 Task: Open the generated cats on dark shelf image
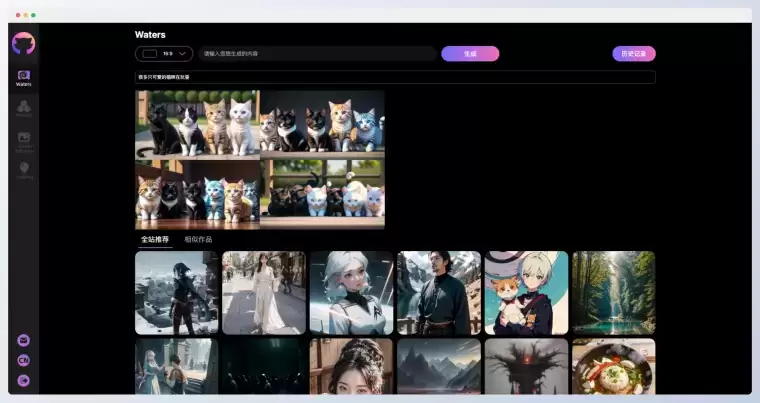322,125
